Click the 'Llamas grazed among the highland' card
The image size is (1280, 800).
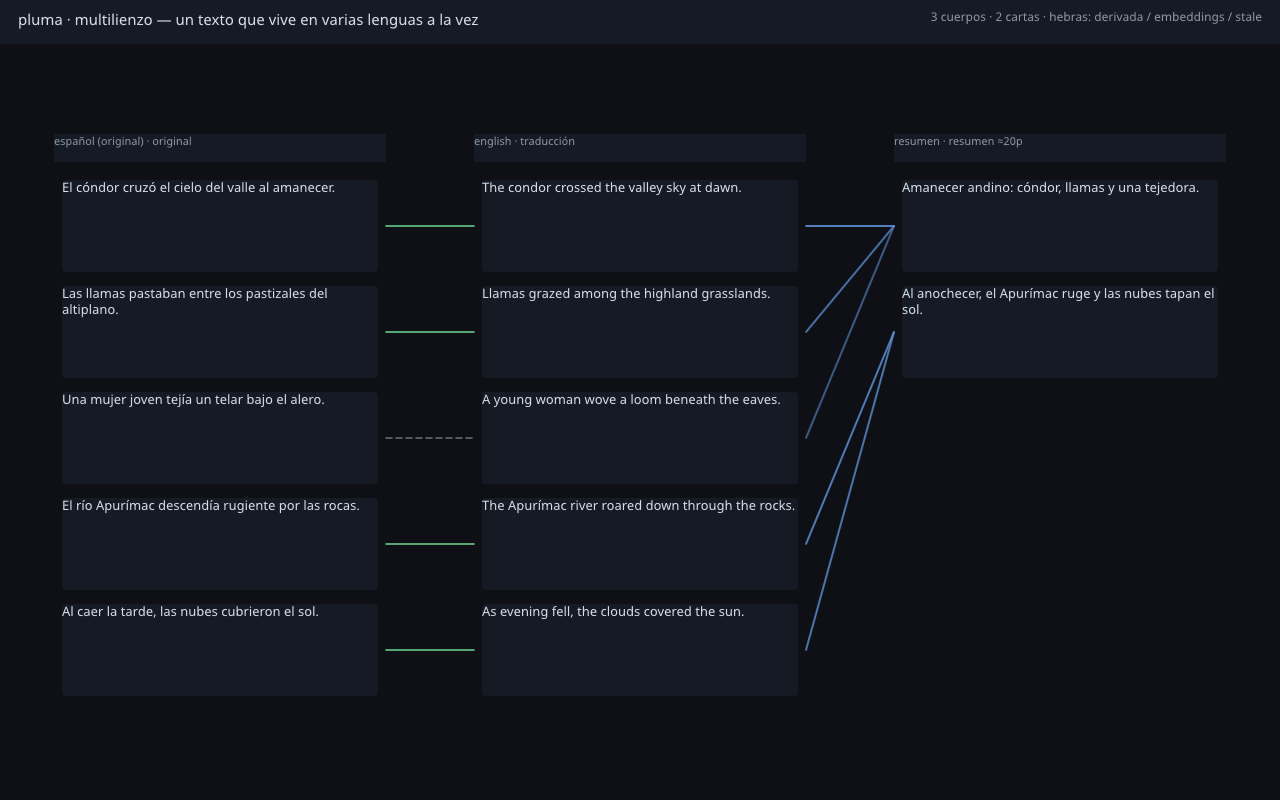(640, 332)
